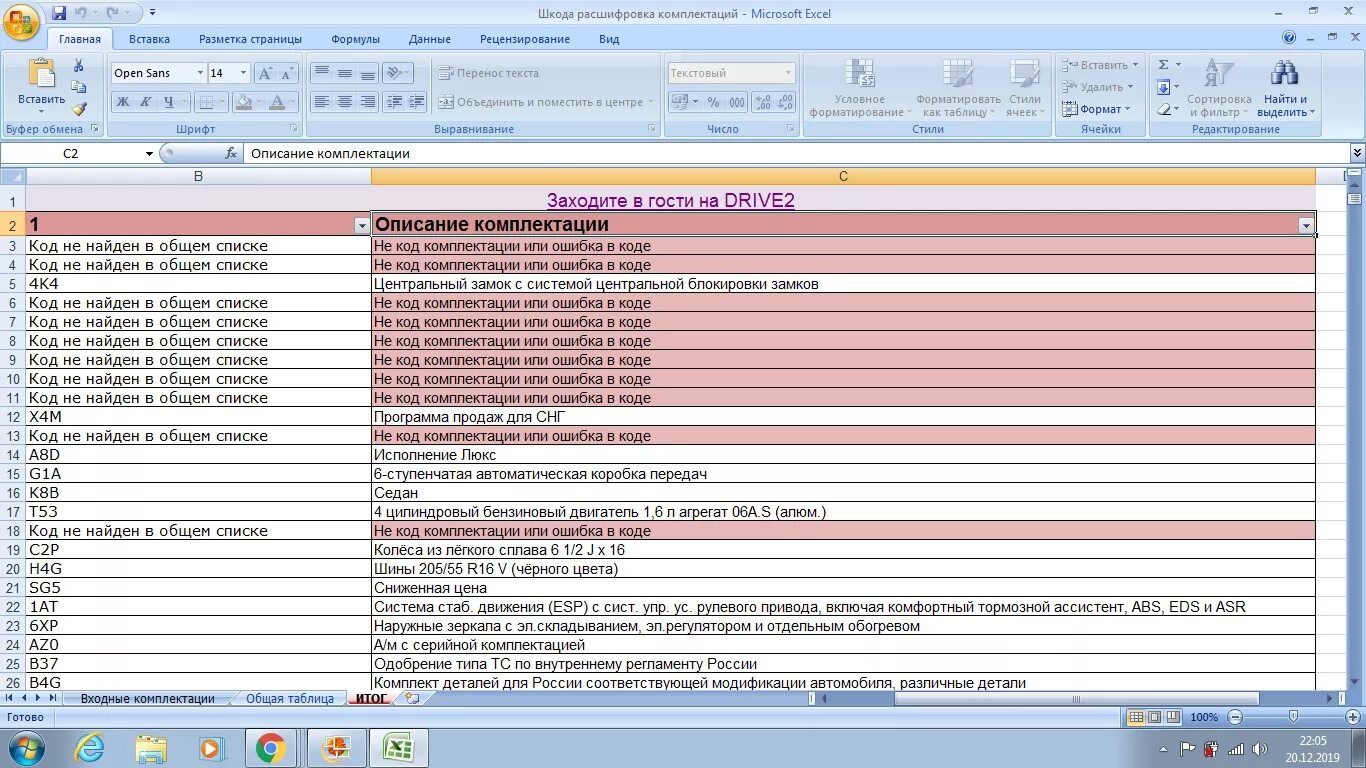The height and width of the screenshot is (768, 1366).
Task: Open Условное форматирование menu
Action: pyautogui.click(x=860, y=88)
